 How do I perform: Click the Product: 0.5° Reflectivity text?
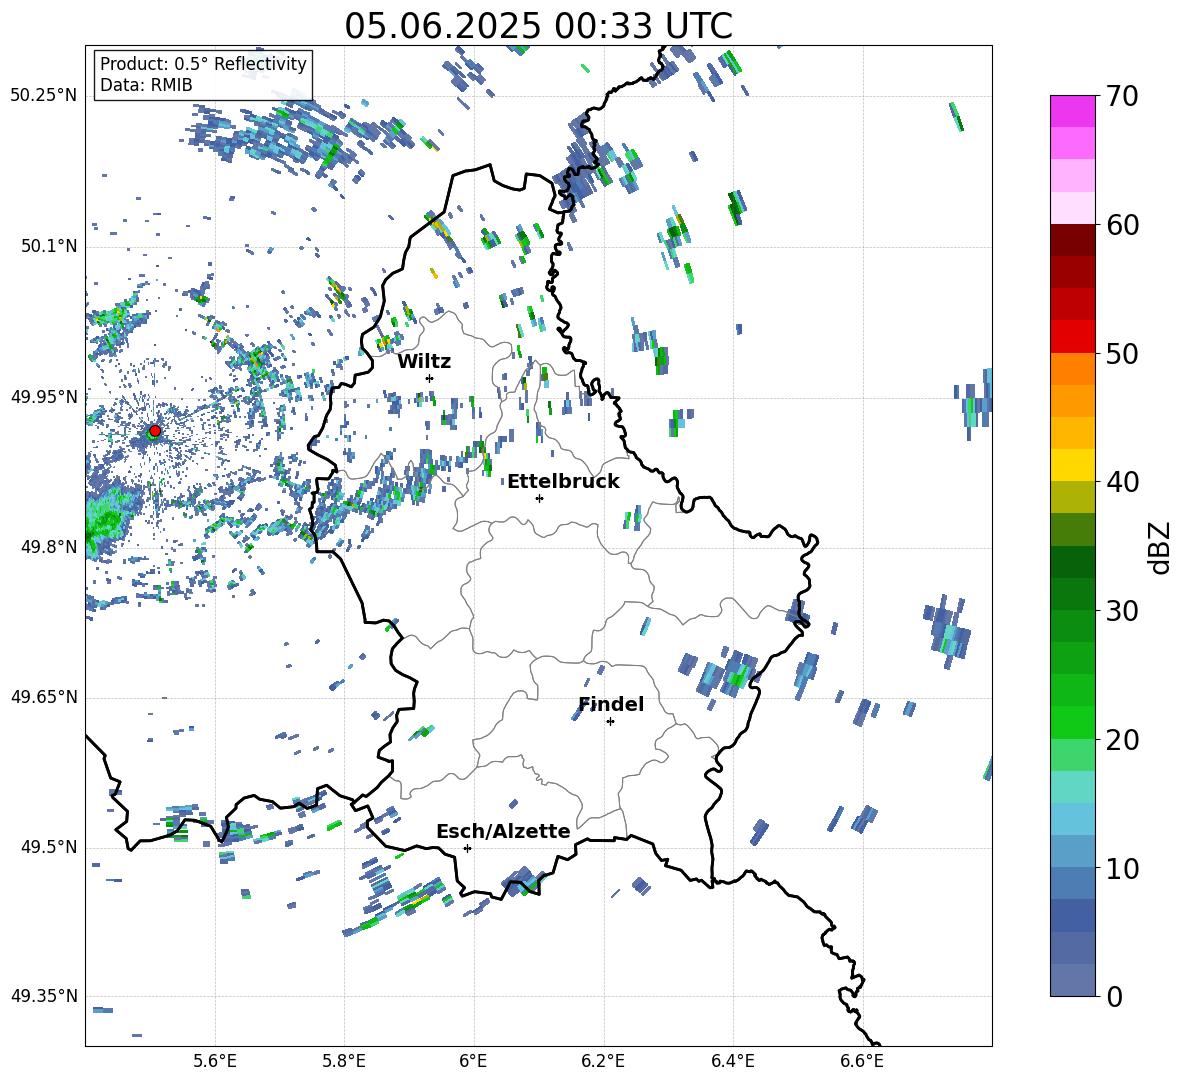click(x=203, y=64)
